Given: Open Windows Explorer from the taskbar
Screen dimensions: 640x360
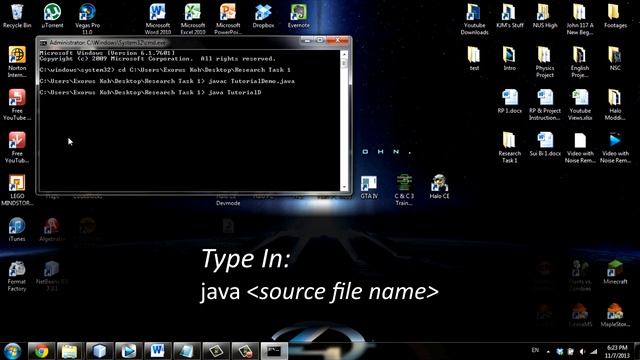Looking at the screenshot, I should click(x=69, y=351).
